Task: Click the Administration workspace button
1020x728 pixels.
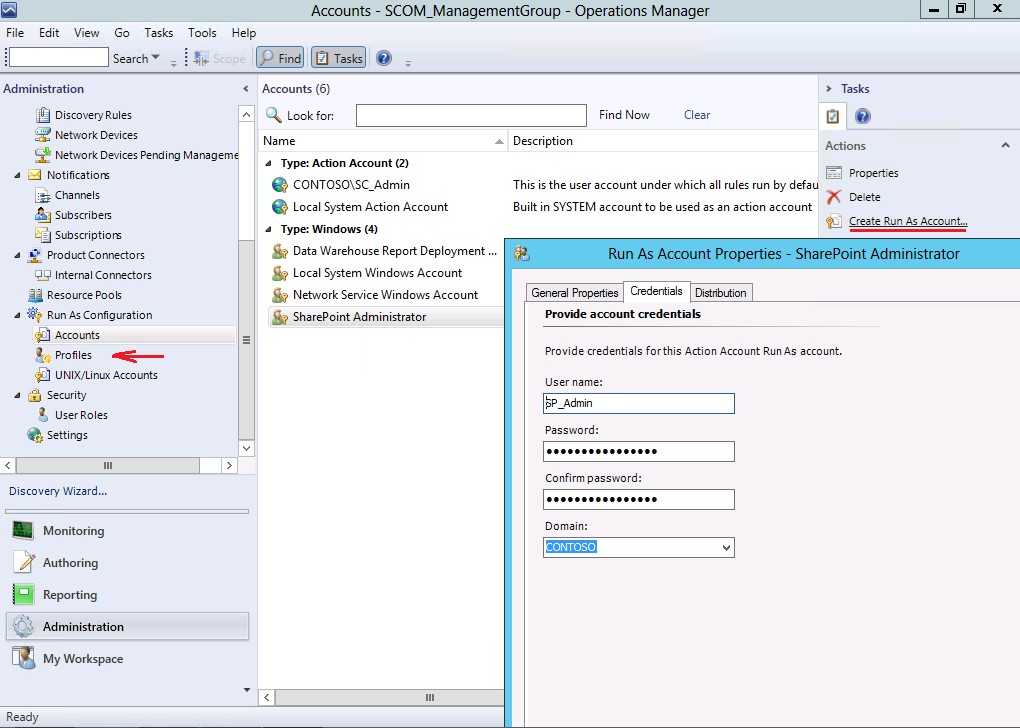Action: 128,627
